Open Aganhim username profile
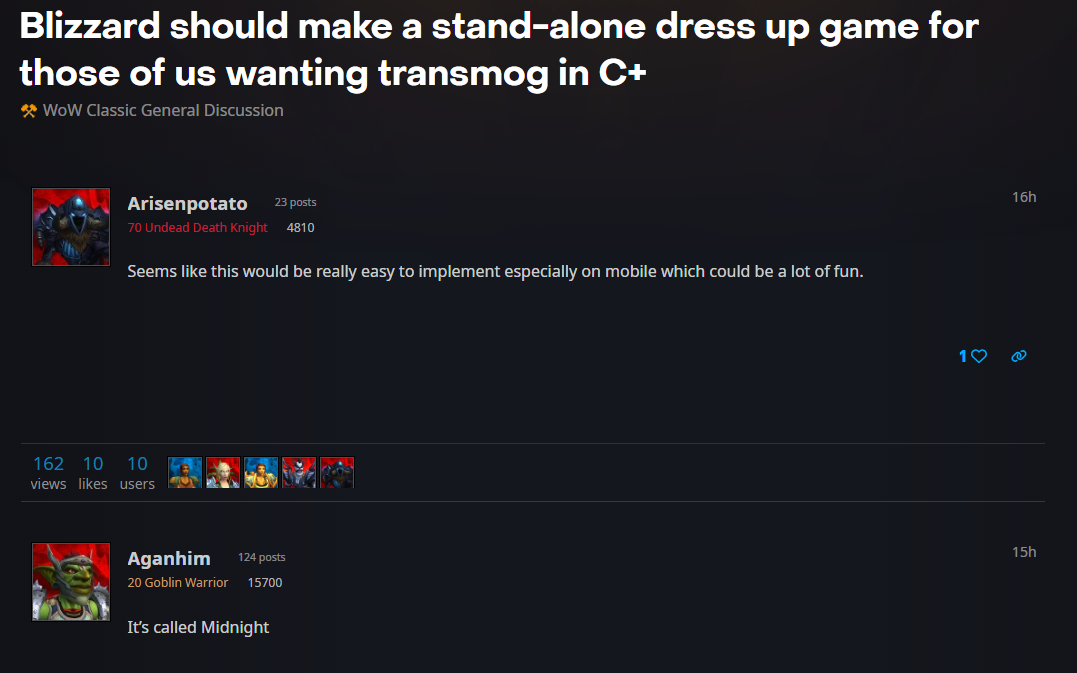Viewport: 1077px width, 673px height. pos(169,558)
